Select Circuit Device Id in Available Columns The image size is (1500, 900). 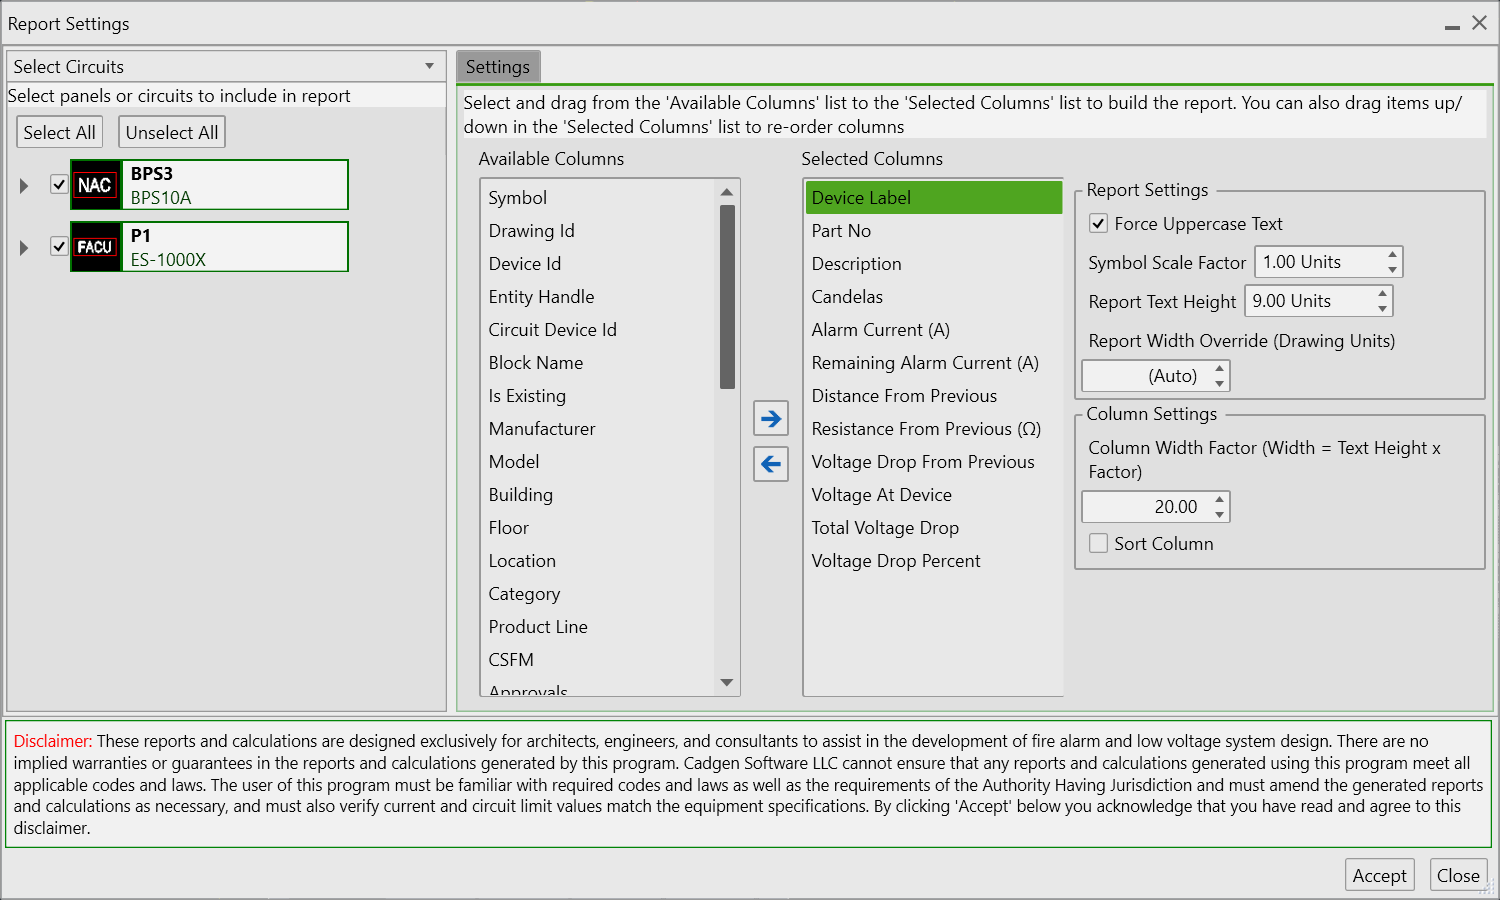[x=599, y=330]
